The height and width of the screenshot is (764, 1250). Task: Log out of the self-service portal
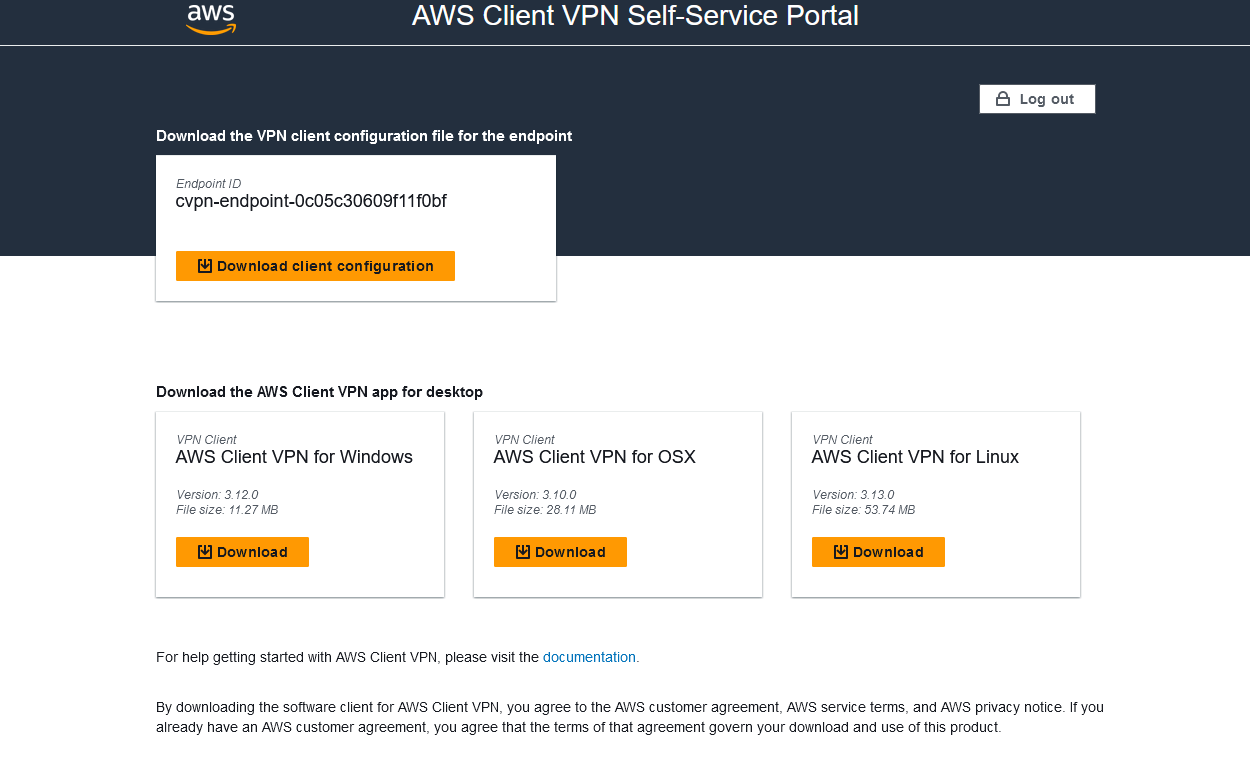click(1037, 98)
